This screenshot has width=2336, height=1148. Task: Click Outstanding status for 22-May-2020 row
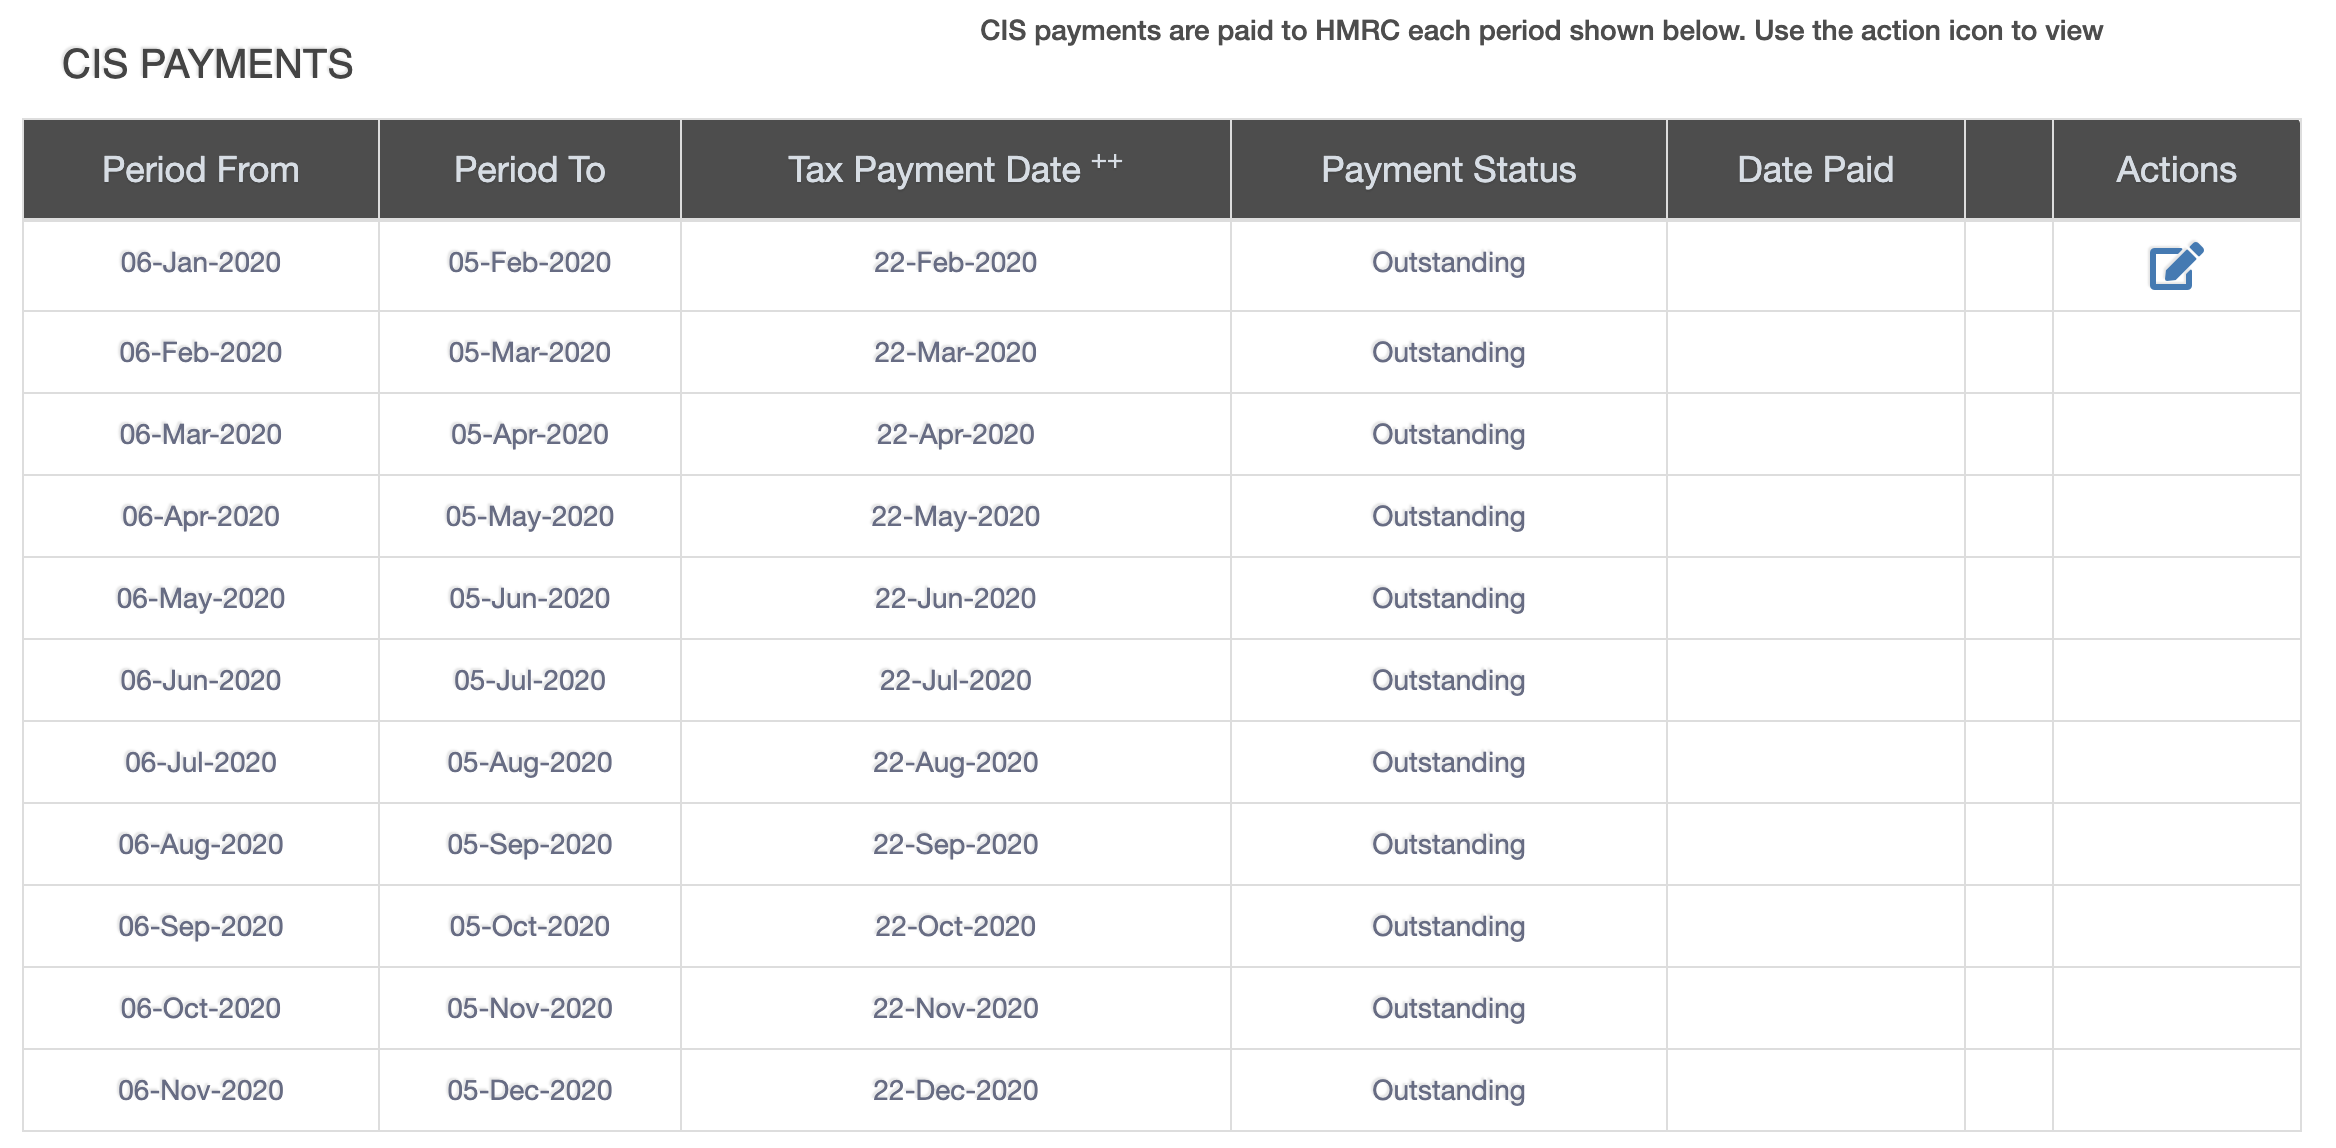(1448, 517)
